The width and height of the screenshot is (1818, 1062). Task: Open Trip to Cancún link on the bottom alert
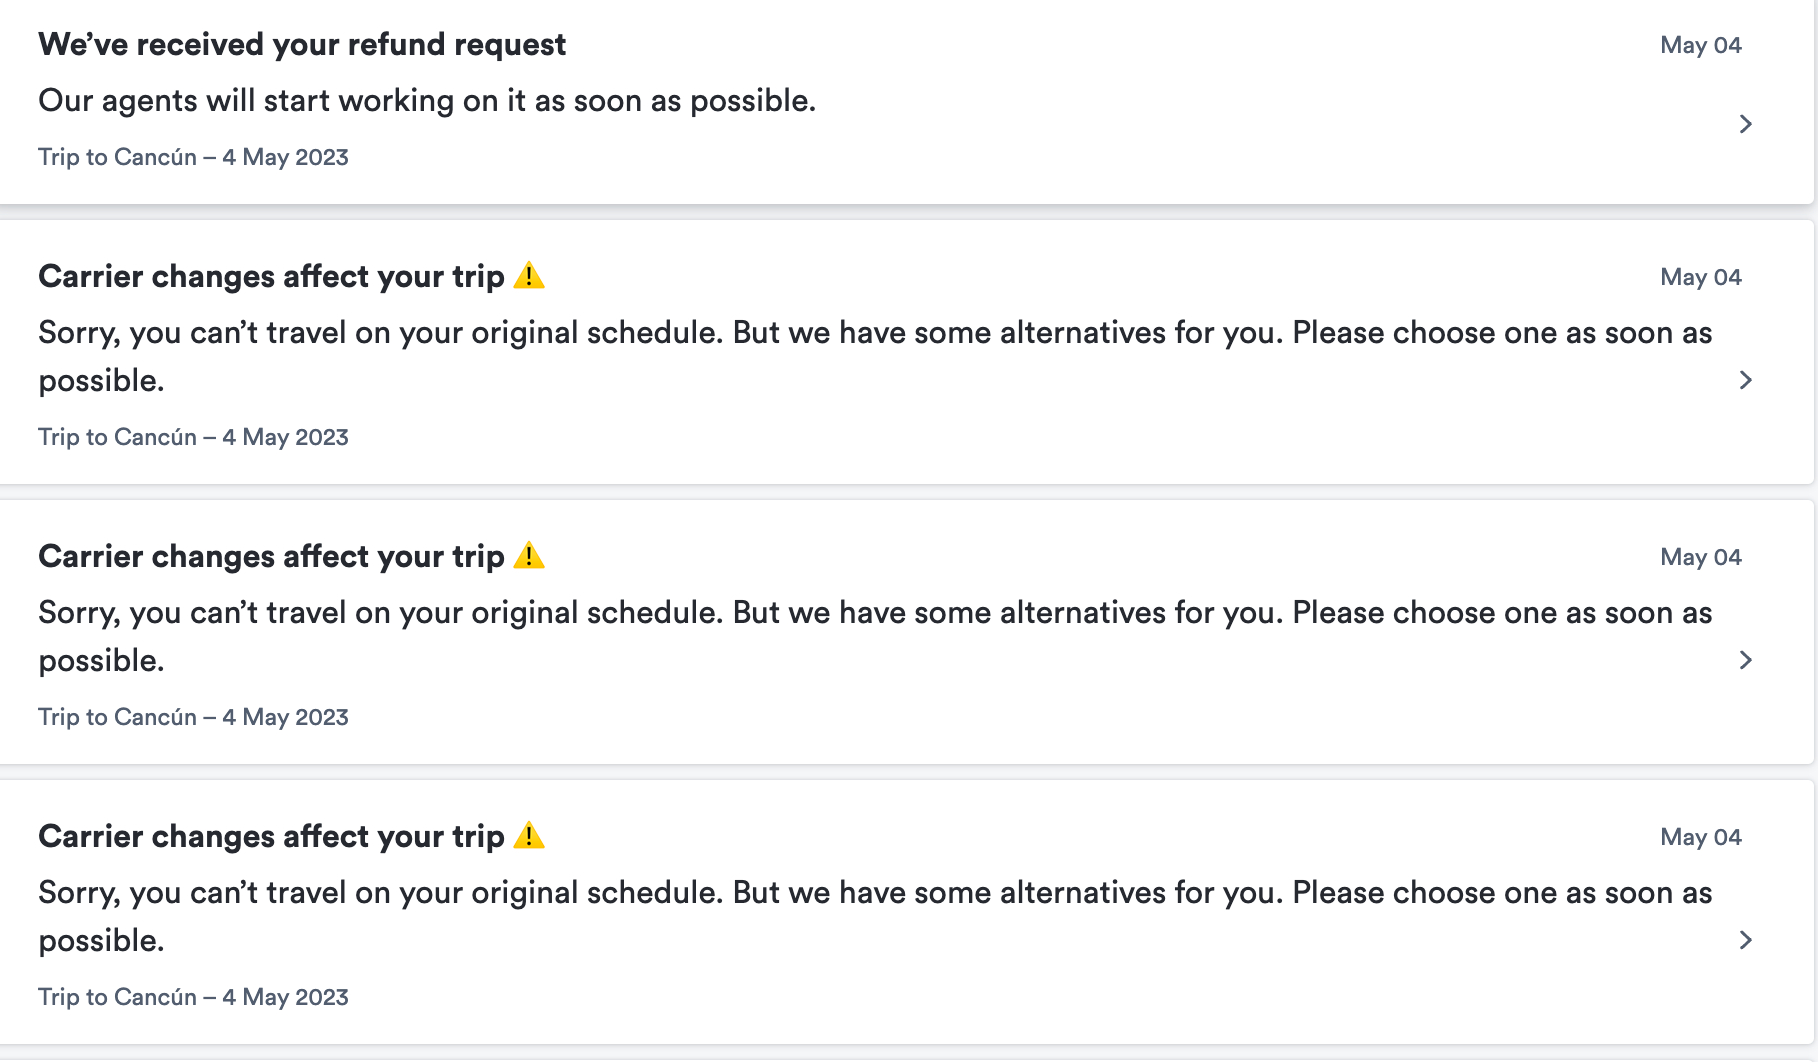193,997
